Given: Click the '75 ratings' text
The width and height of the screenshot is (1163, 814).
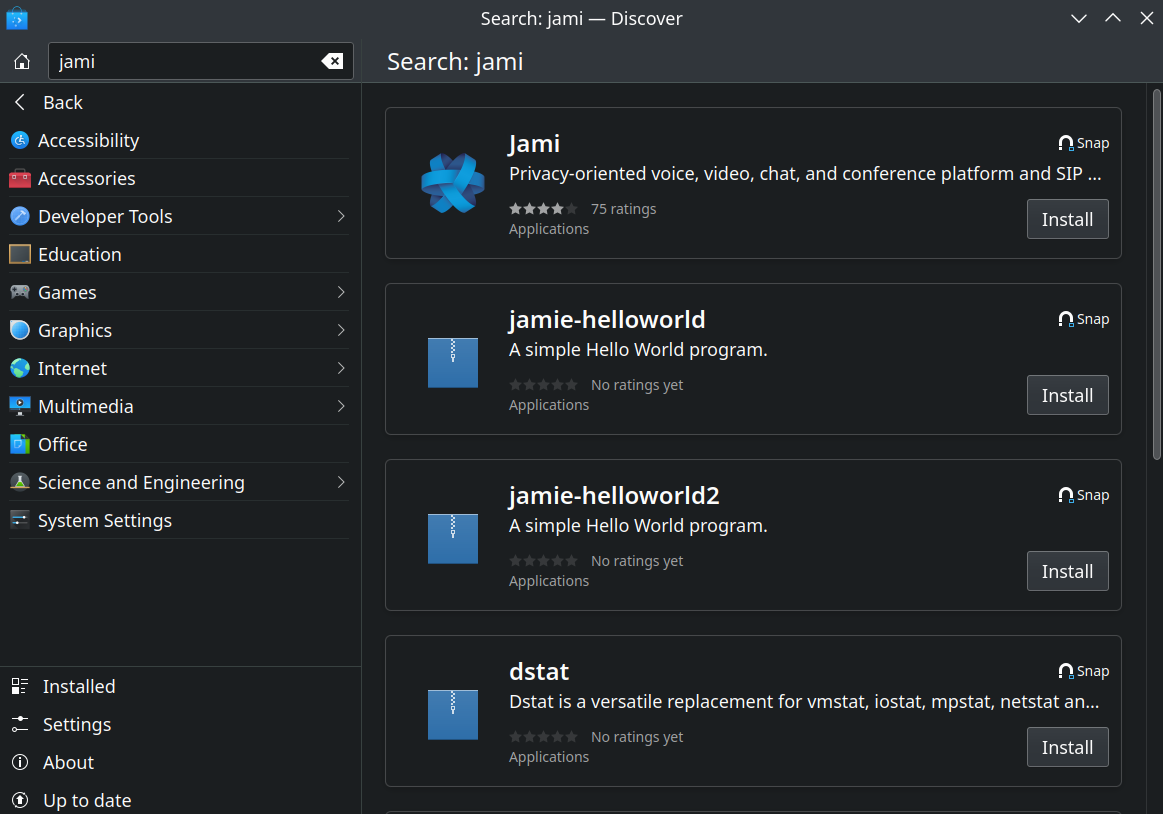Looking at the screenshot, I should (623, 209).
